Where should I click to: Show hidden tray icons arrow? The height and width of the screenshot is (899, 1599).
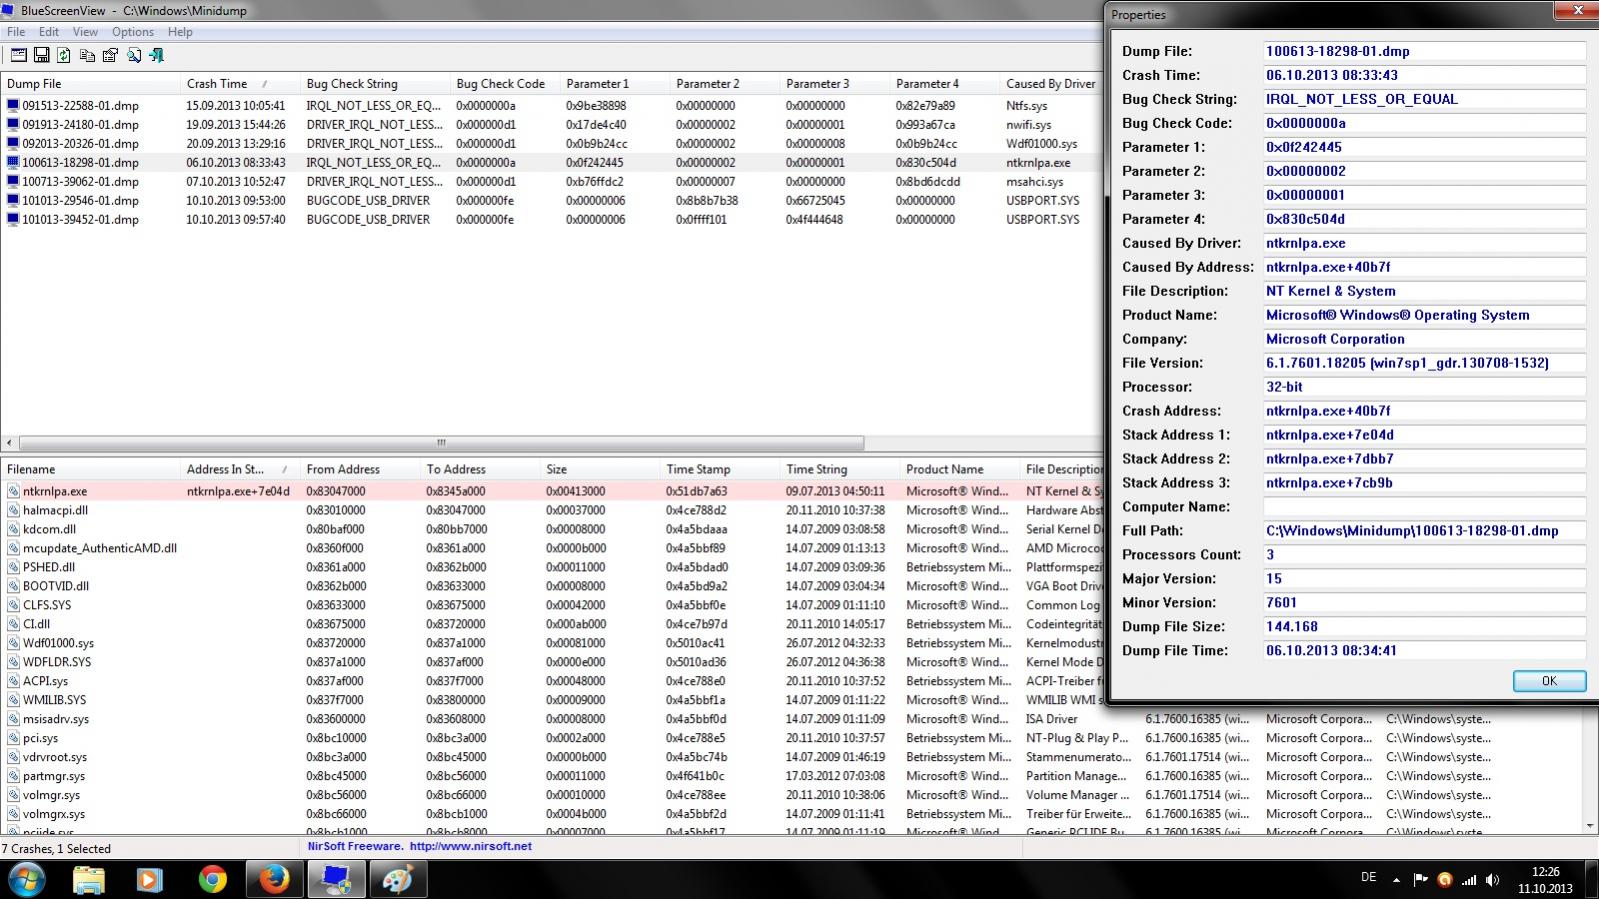point(1396,880)
